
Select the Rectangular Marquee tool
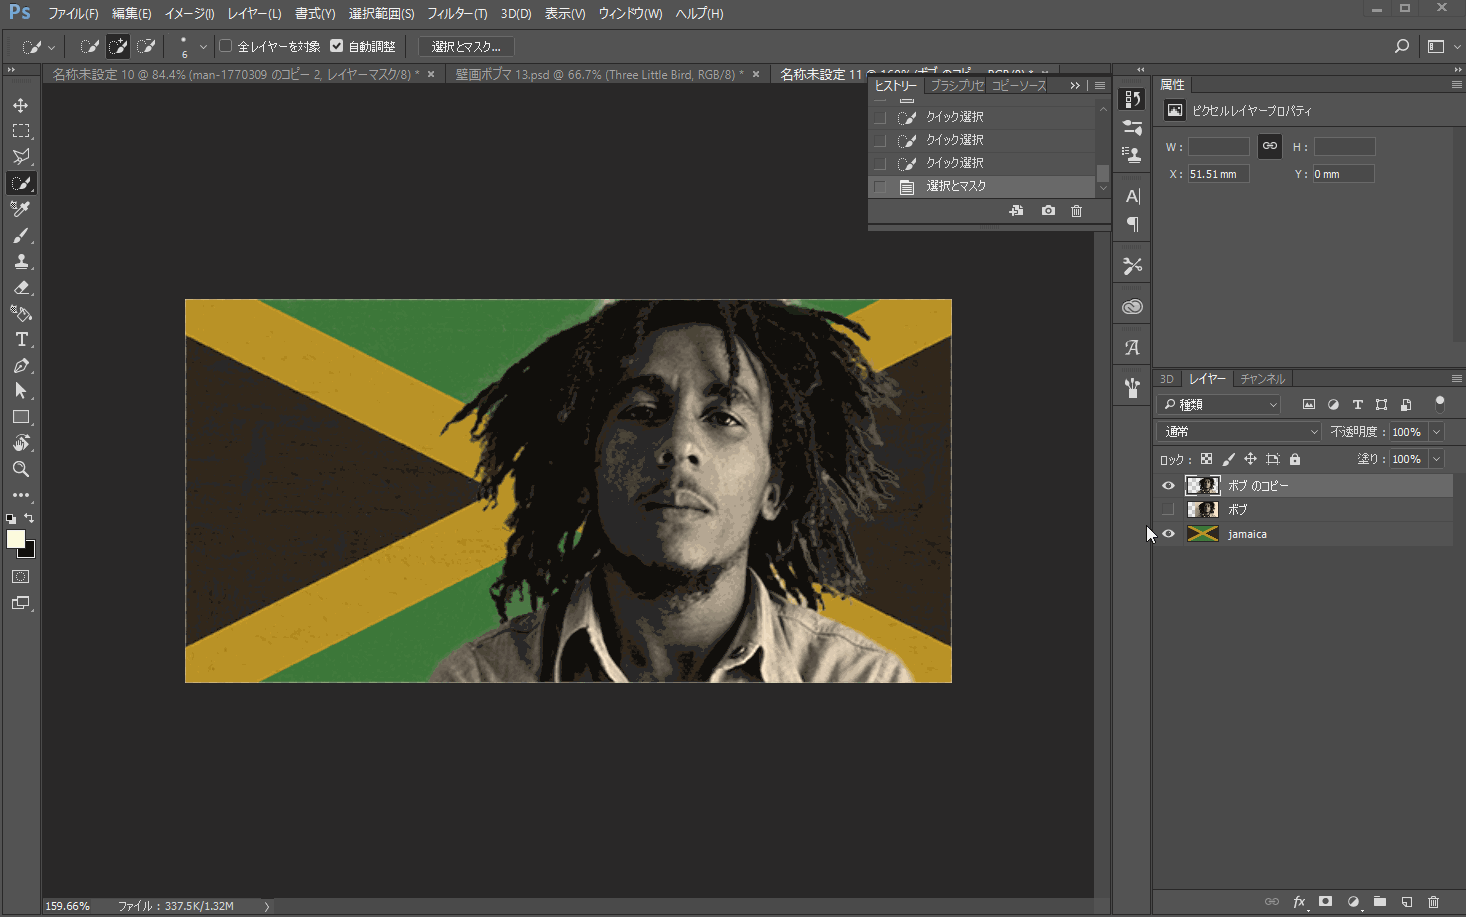coord(21,131)
